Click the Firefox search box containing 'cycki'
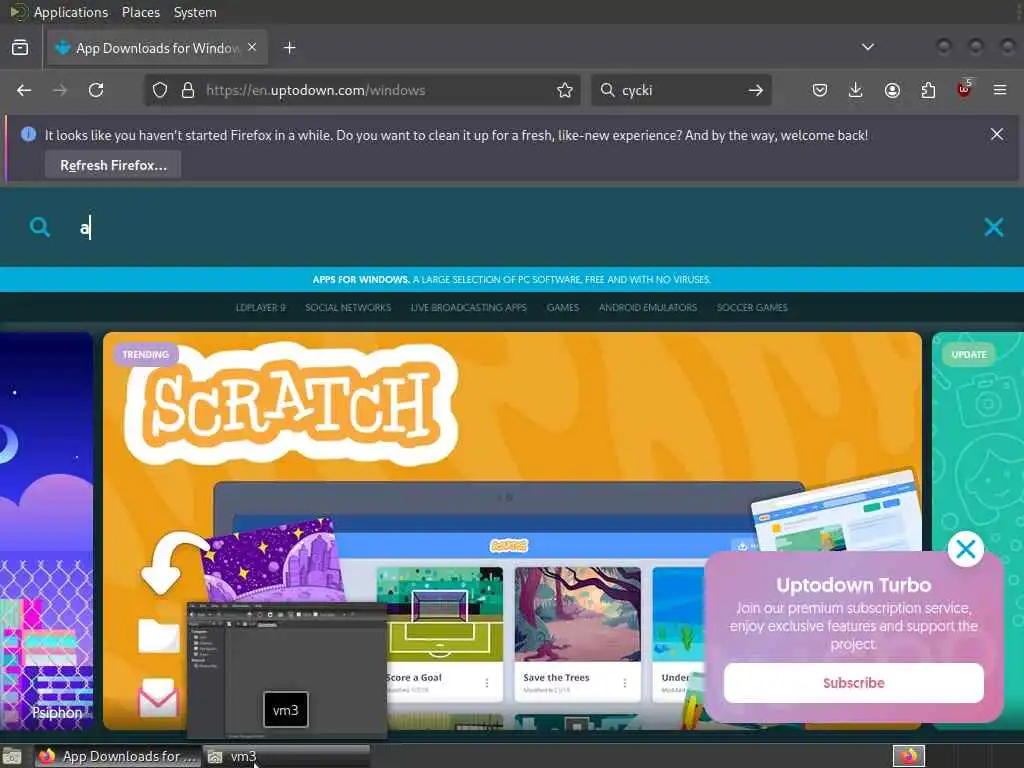 tap(679, 90)
